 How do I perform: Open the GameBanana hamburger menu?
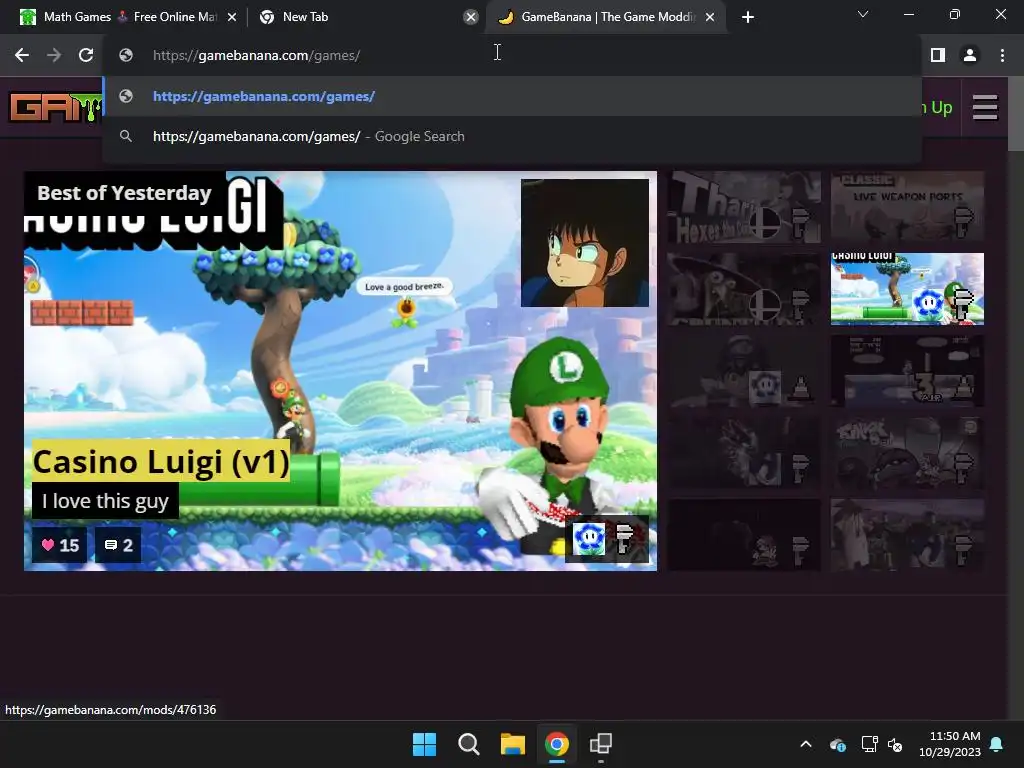point(985,107)
